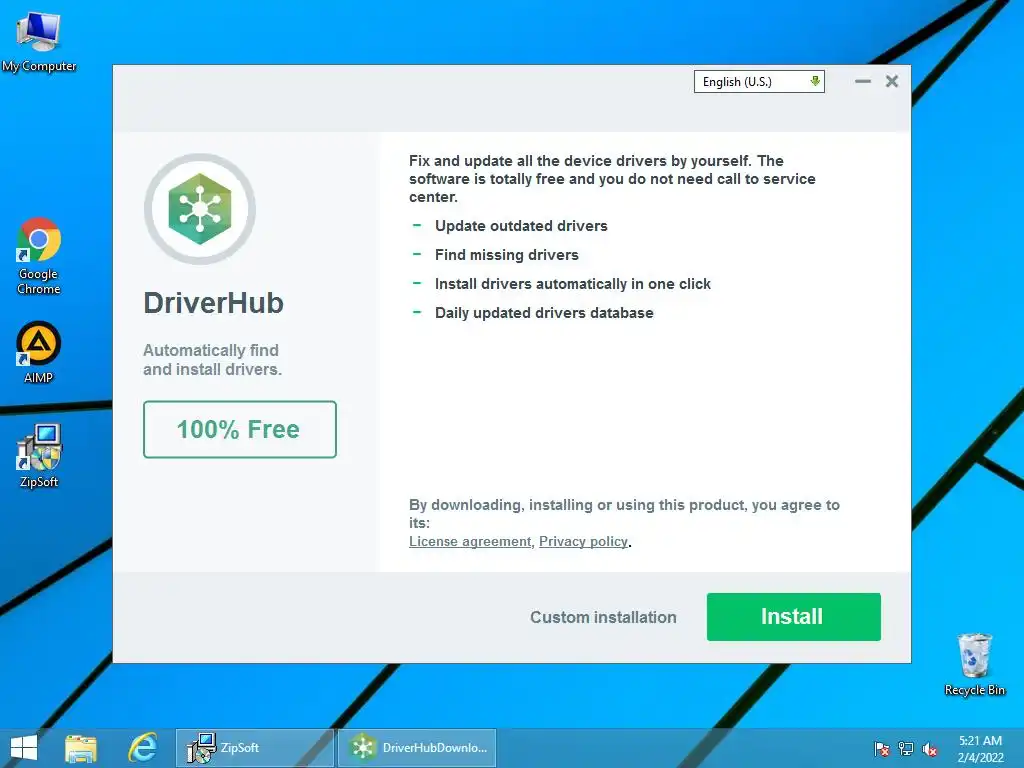
Task: Select AIMP desktop shortcut
Action: tap(39, 352)
